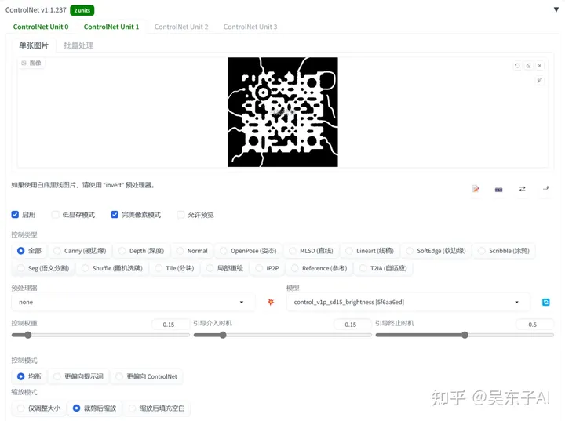Choose the 仅调整大小 resize mode

[x=39, y=408]
